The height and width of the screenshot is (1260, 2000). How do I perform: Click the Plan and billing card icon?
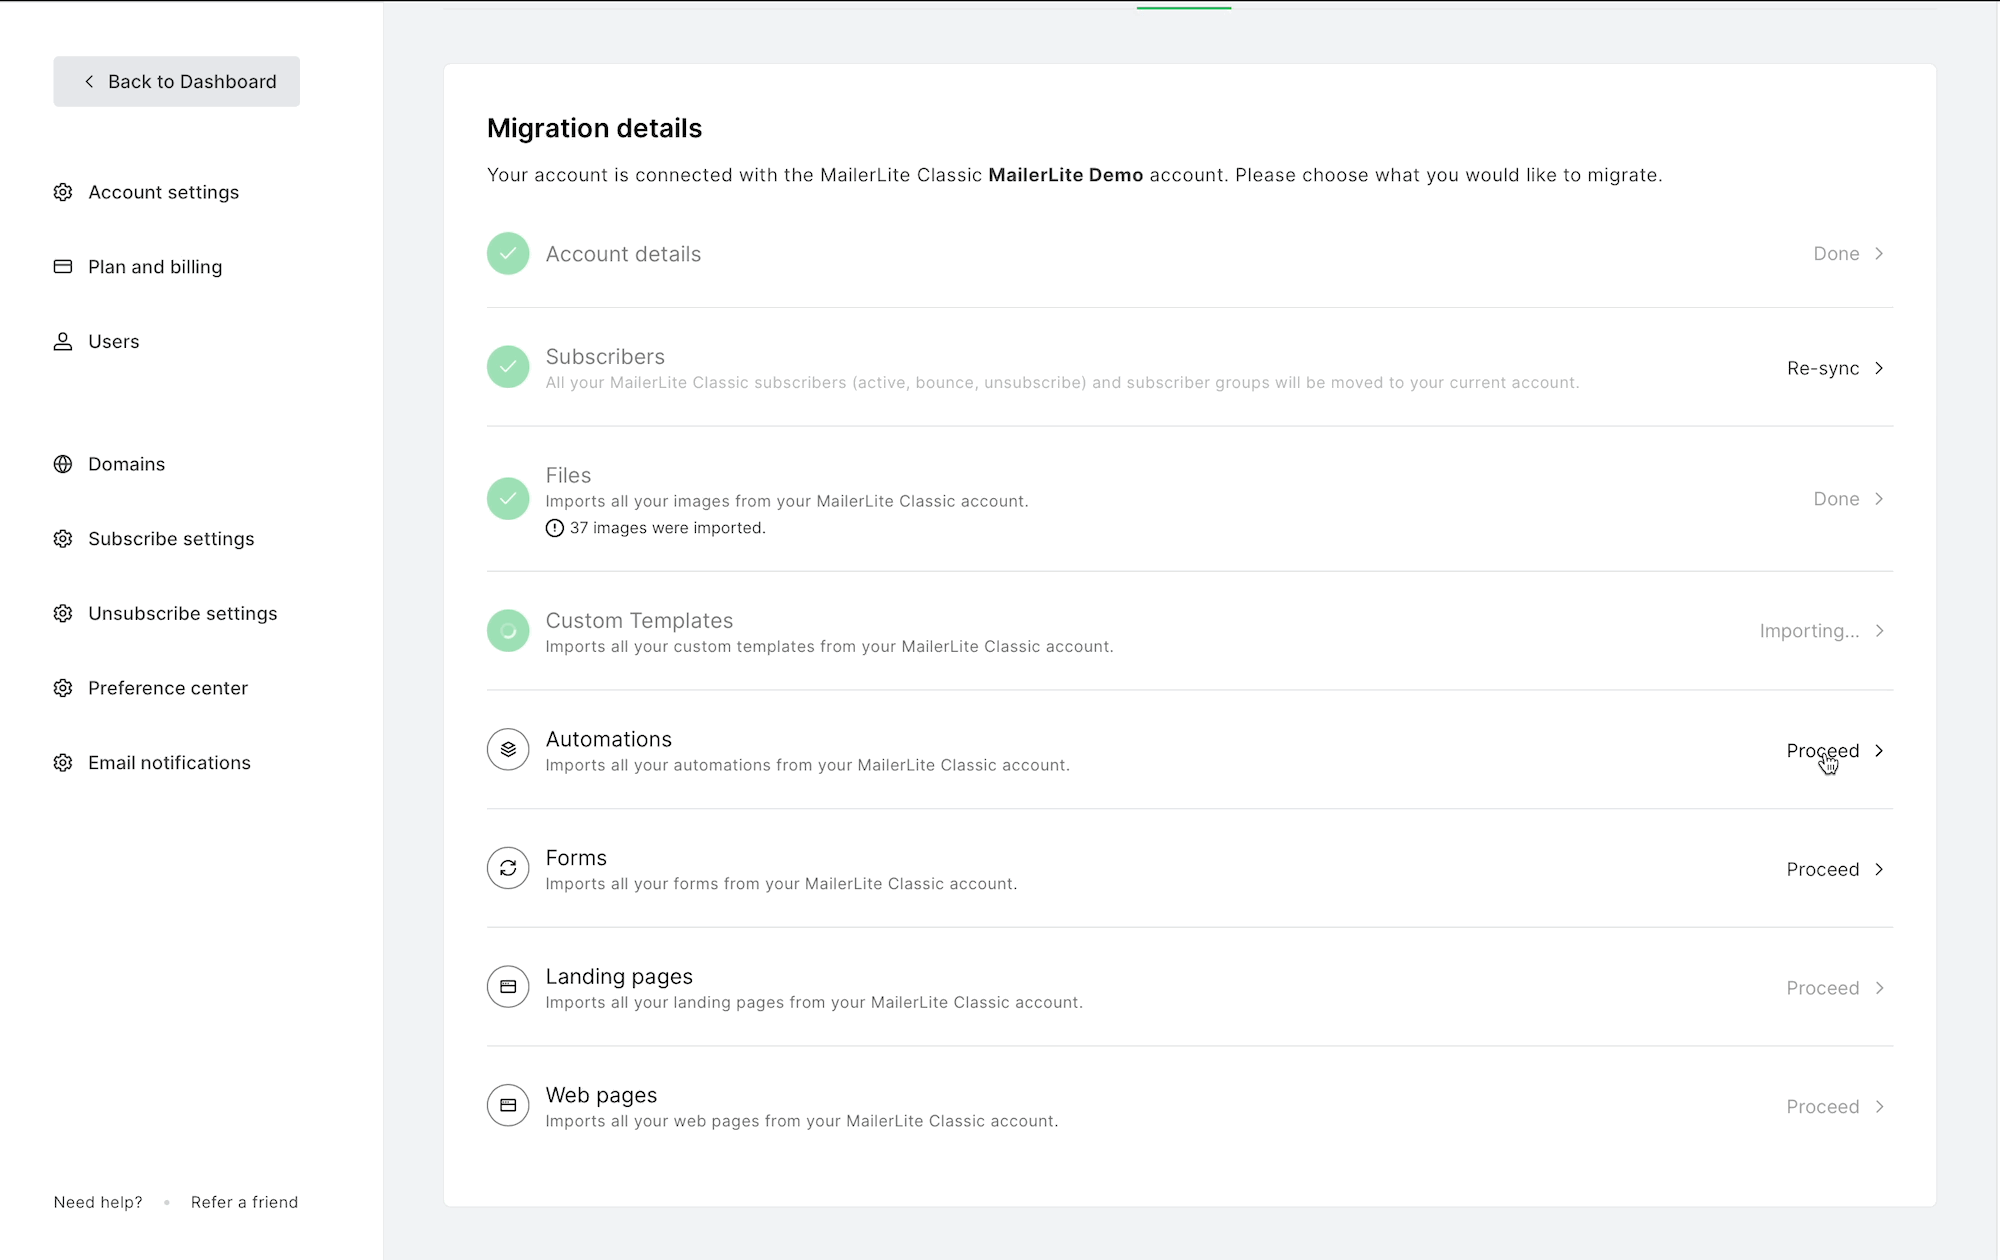(63, 267)
